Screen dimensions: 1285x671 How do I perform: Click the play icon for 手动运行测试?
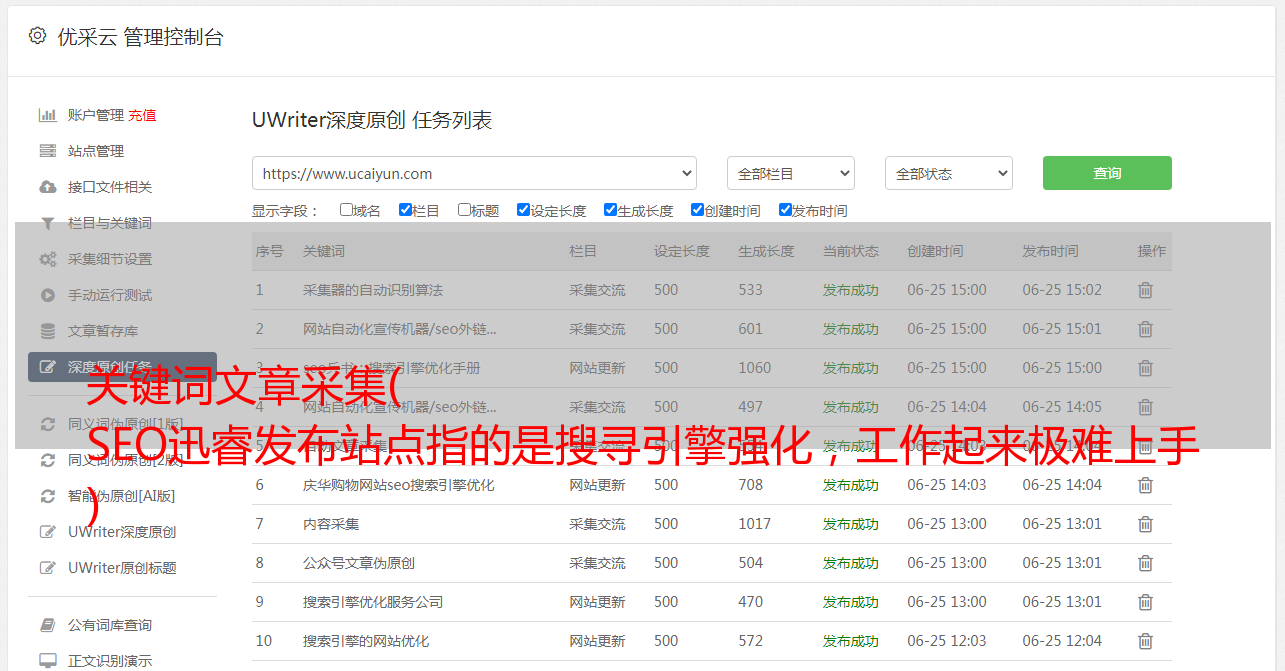click(x=47, y=295)
